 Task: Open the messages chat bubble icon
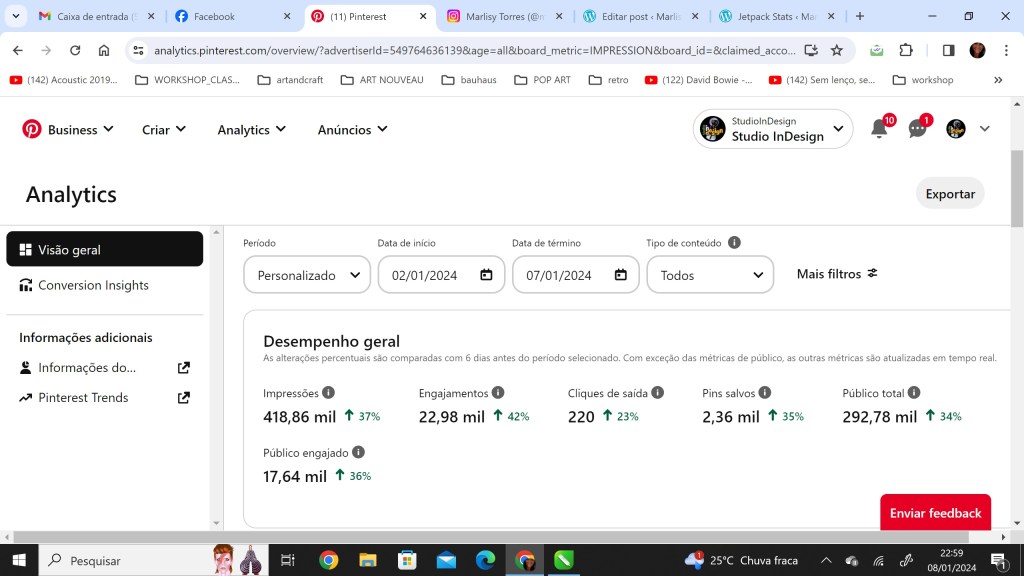(917, 129)
